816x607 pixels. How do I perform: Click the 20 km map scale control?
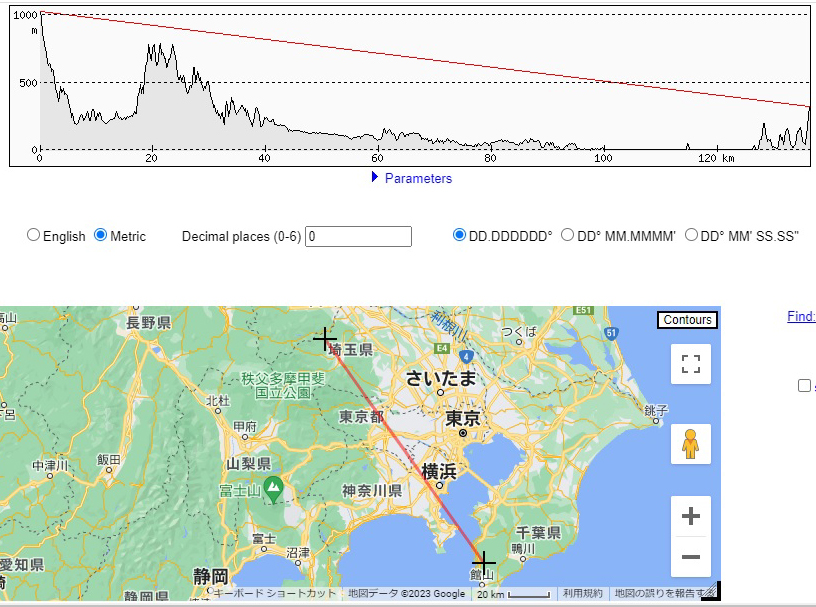(x=513, y=594)
